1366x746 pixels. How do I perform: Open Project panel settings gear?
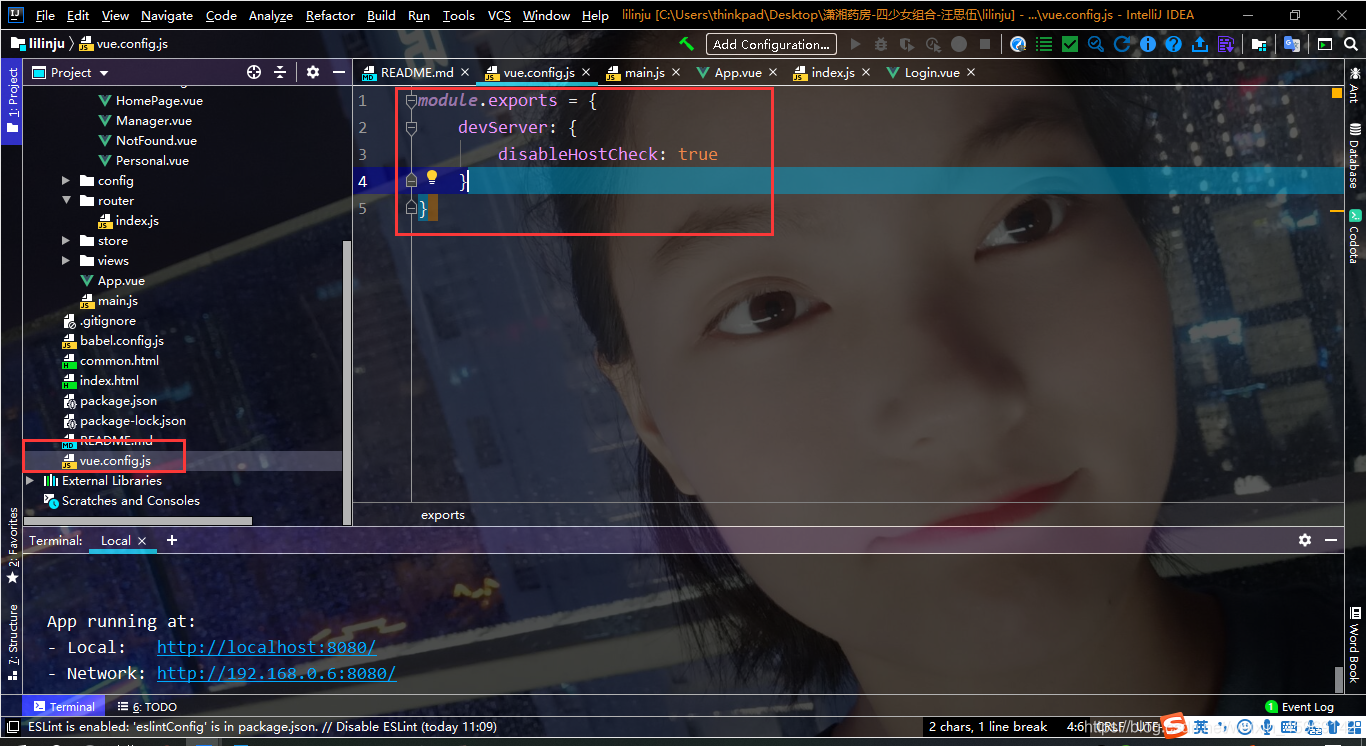(313, 72)
